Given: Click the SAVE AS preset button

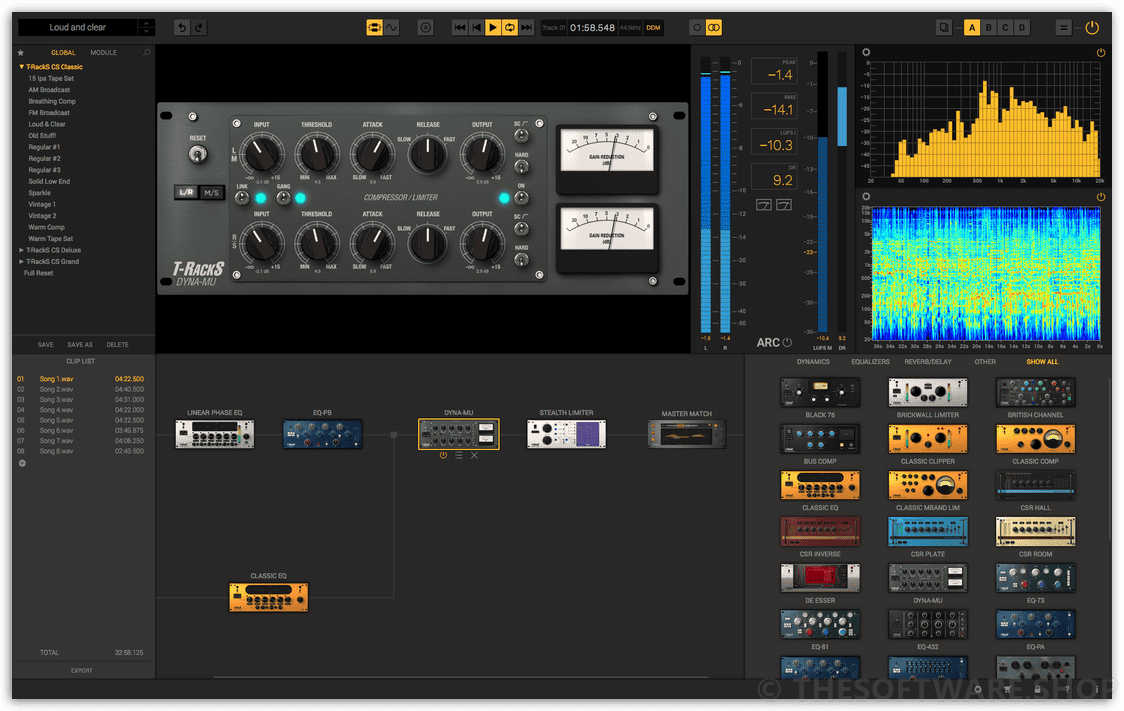Looking at the screenshot, I should 80,345.
